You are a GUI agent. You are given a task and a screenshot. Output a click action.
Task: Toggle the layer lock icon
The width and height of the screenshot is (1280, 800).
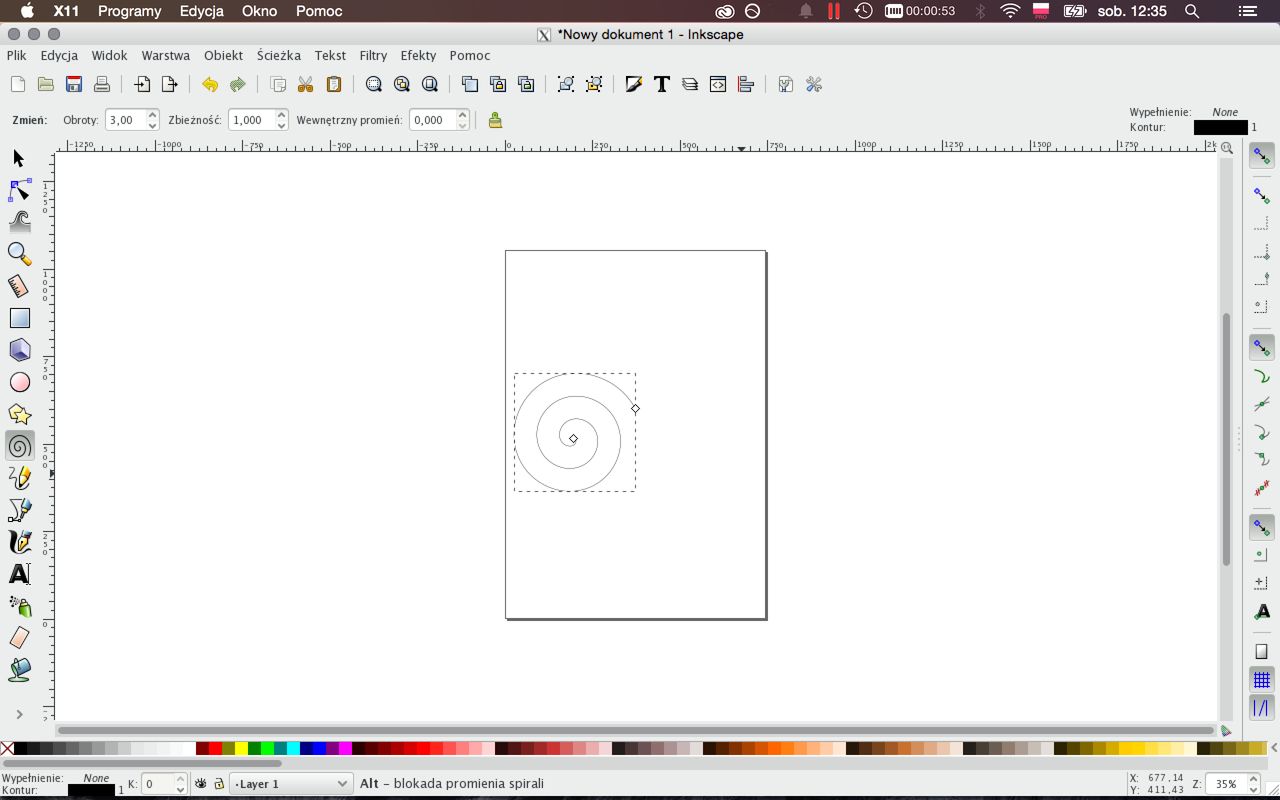[x=218, y=784]
